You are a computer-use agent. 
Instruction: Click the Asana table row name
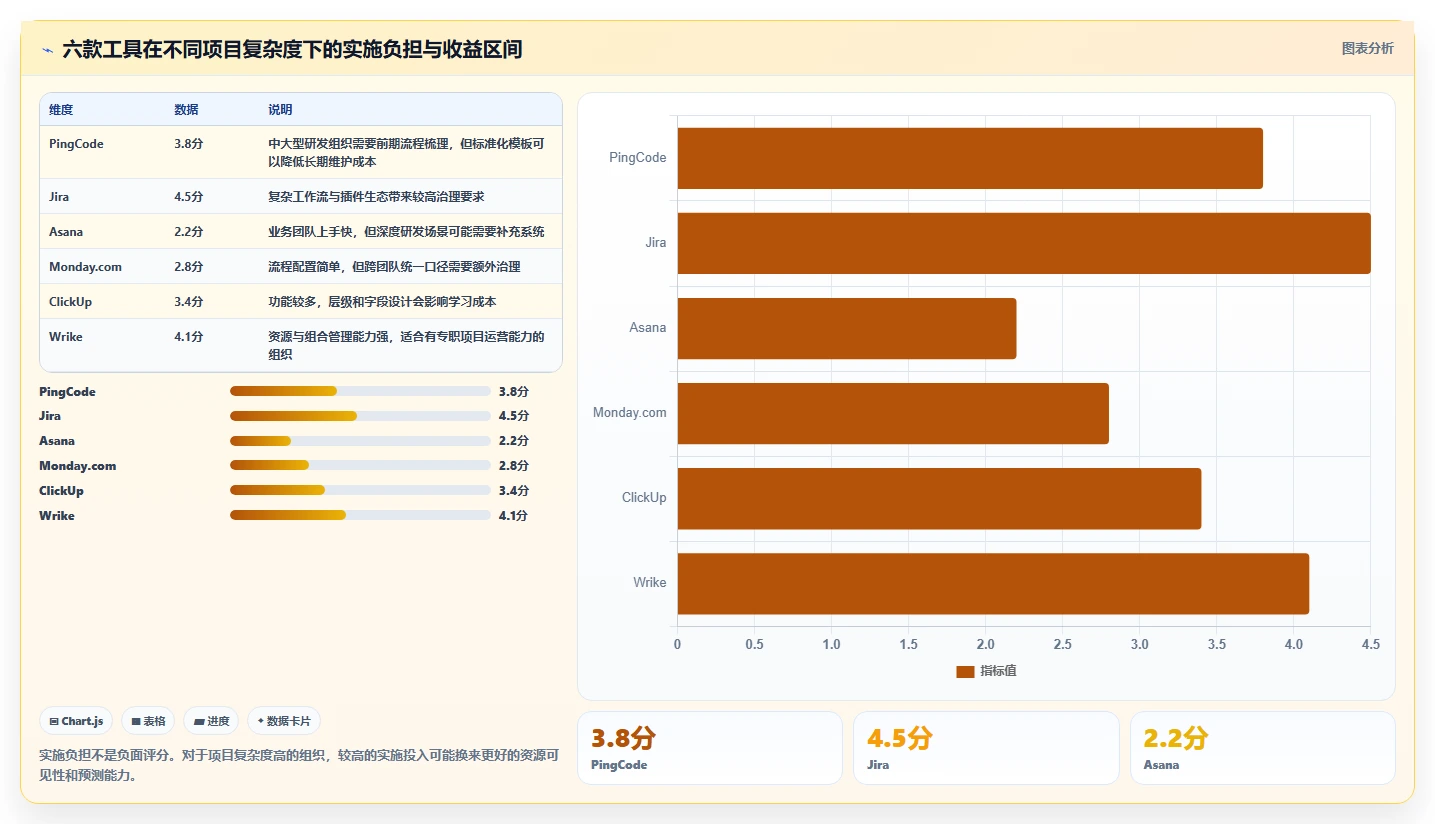[66, 232]
